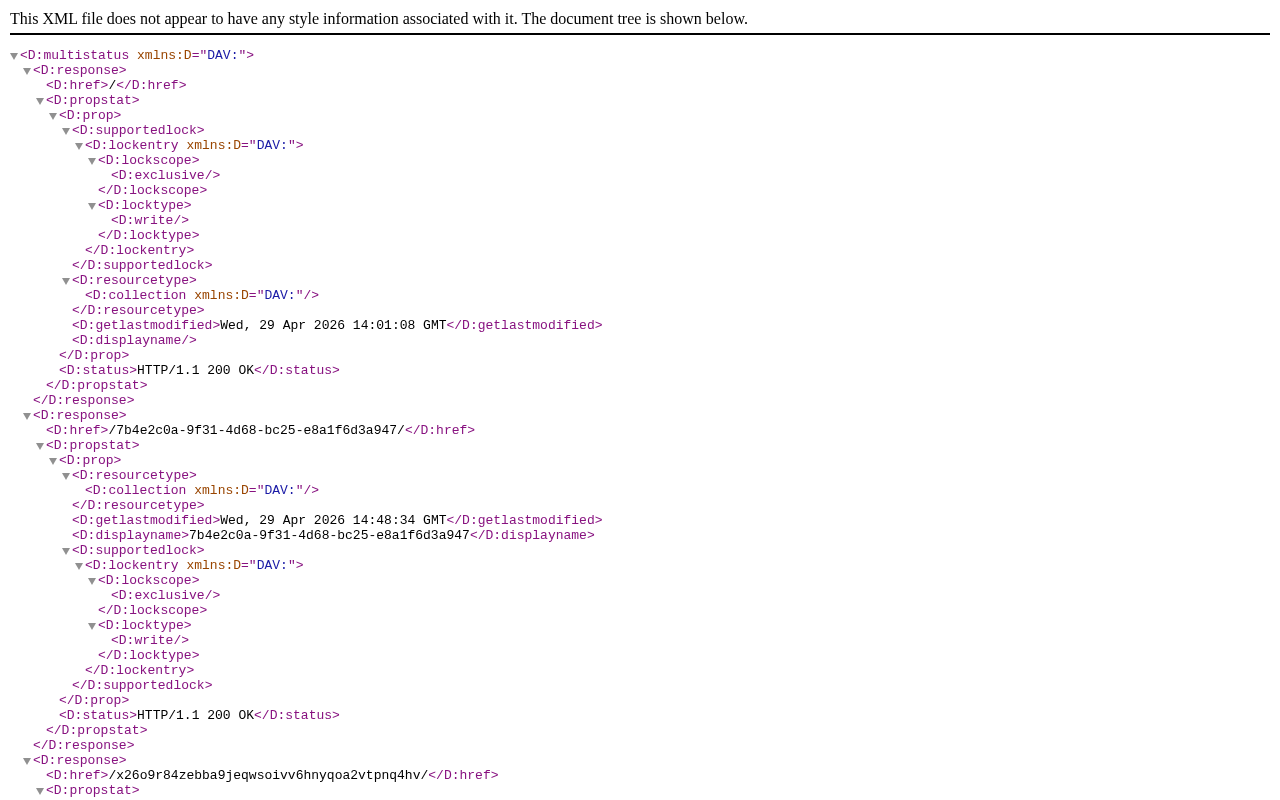Collapse D:locktype in the 7b4e2c0a response
The image size is (1280, 800).
92,627
